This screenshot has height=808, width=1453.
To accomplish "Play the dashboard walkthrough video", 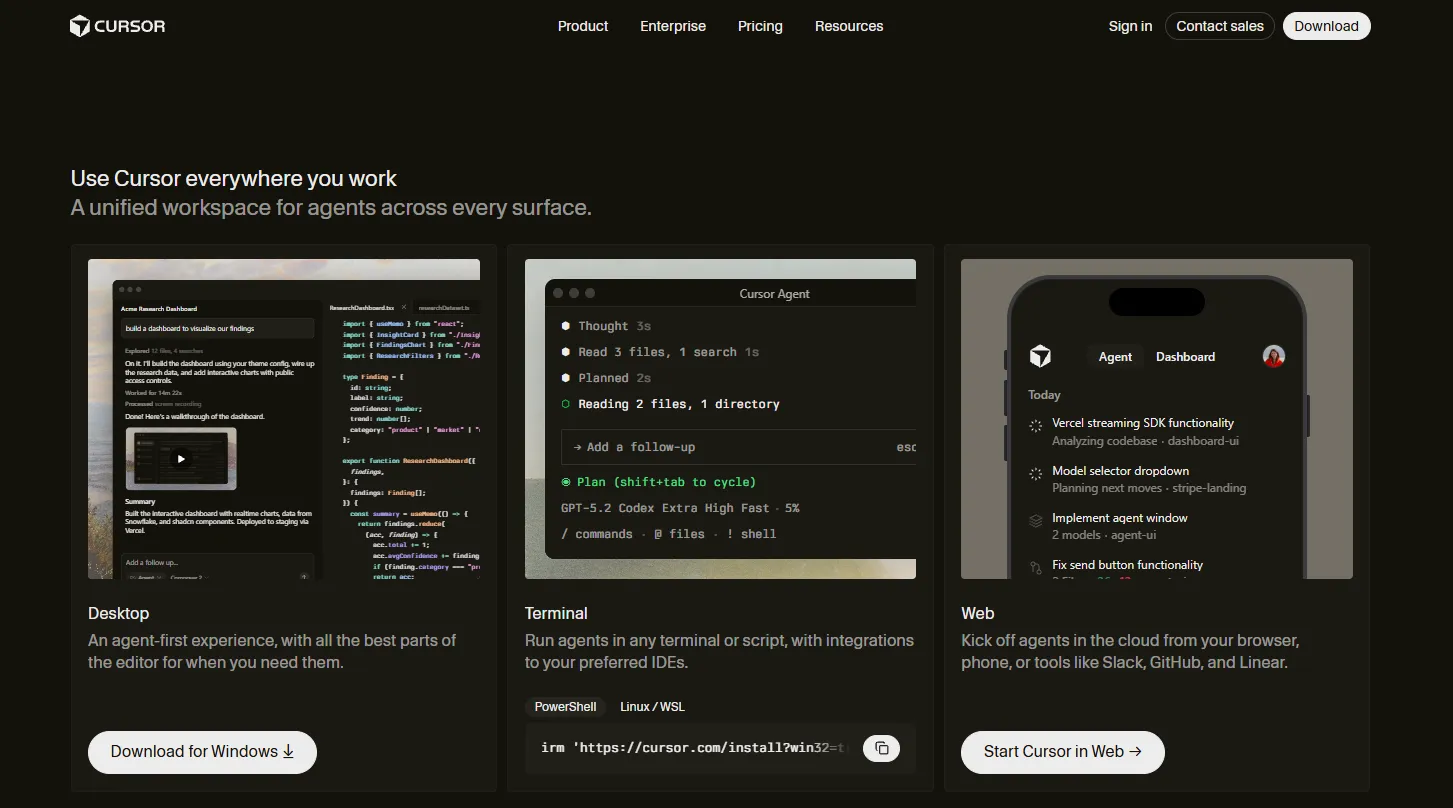I will 181,459.
